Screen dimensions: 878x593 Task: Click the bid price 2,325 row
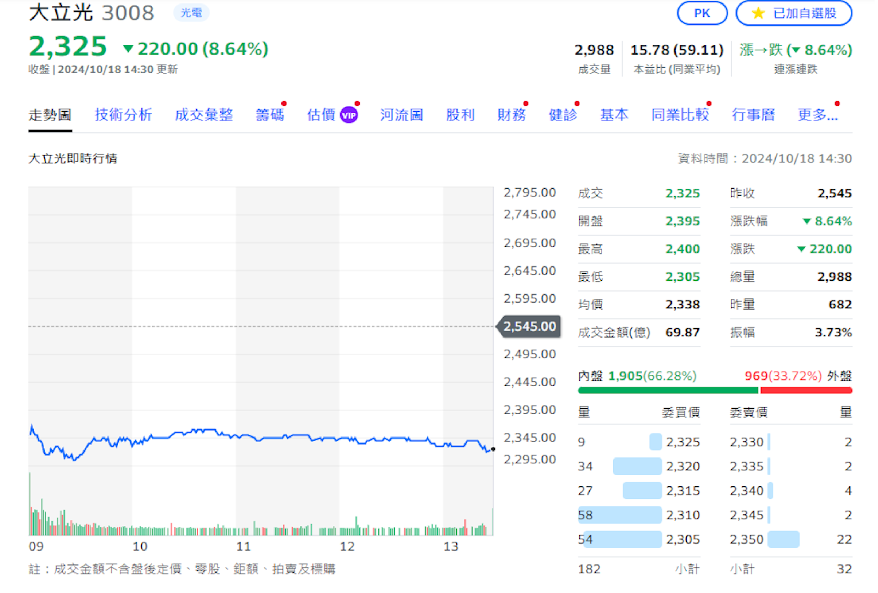coord(639,442)
